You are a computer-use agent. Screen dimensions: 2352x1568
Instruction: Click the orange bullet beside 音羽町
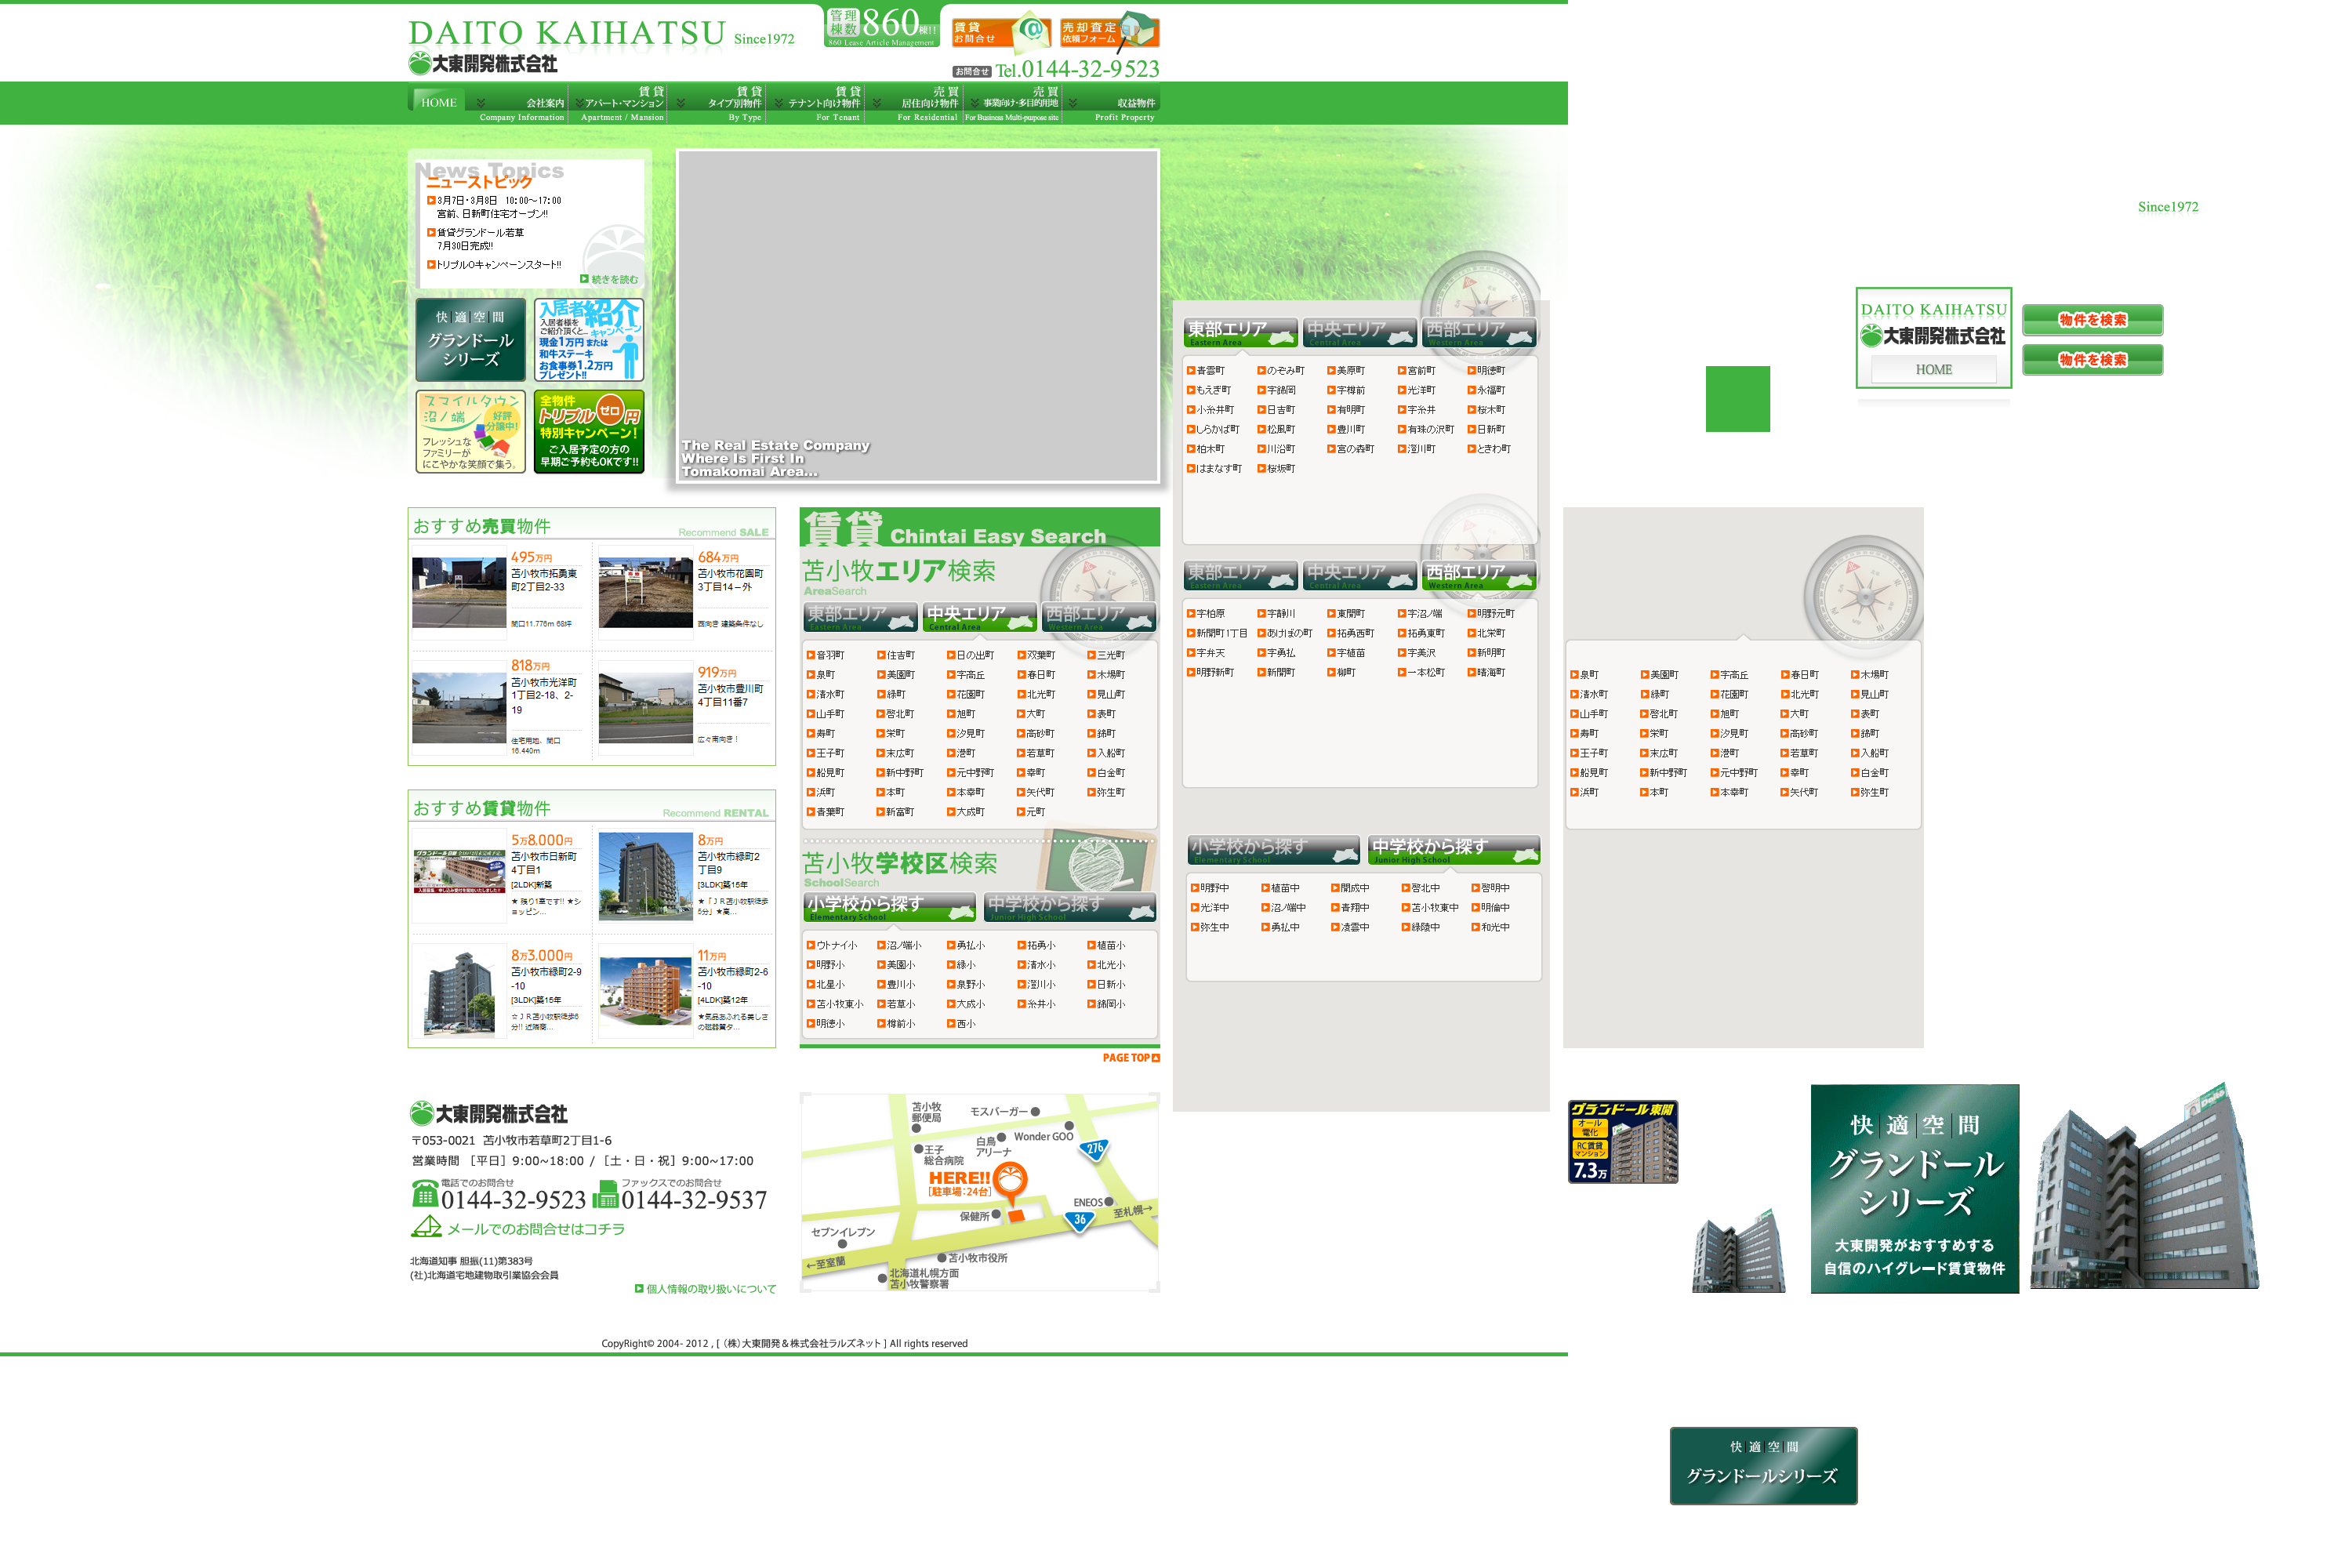(x=811, y=655)
